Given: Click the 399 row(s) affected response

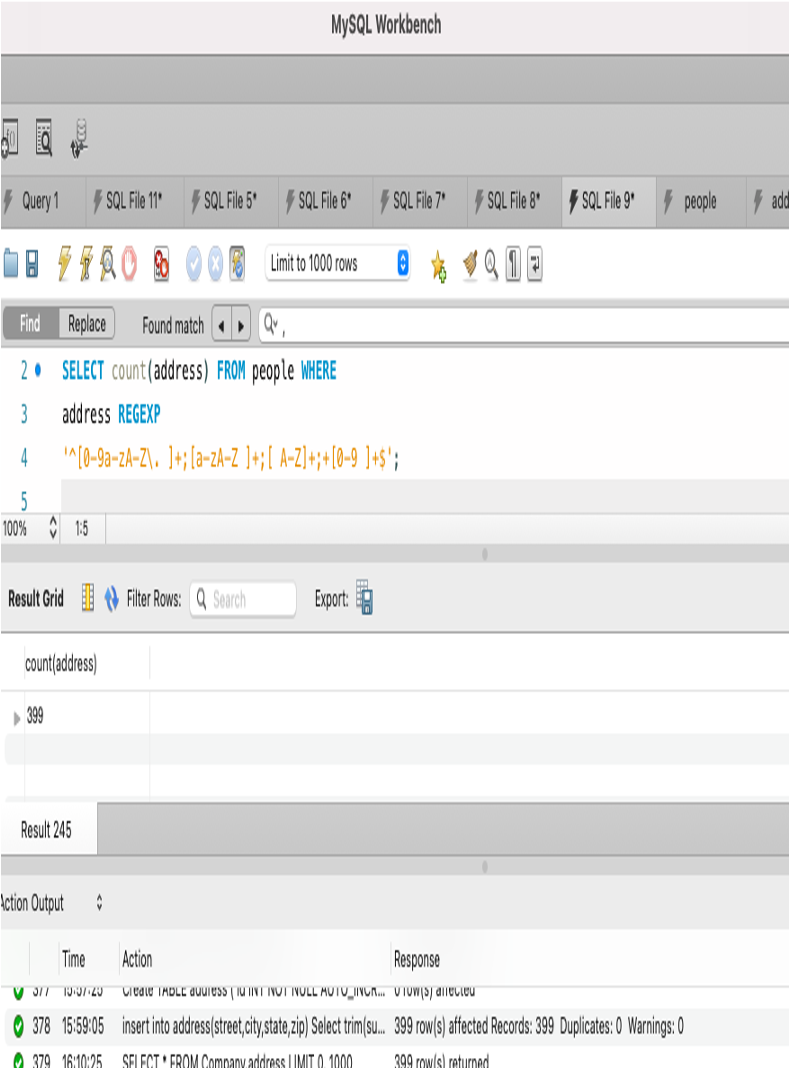Looking at the screenshot, I should pos(538,1026).
